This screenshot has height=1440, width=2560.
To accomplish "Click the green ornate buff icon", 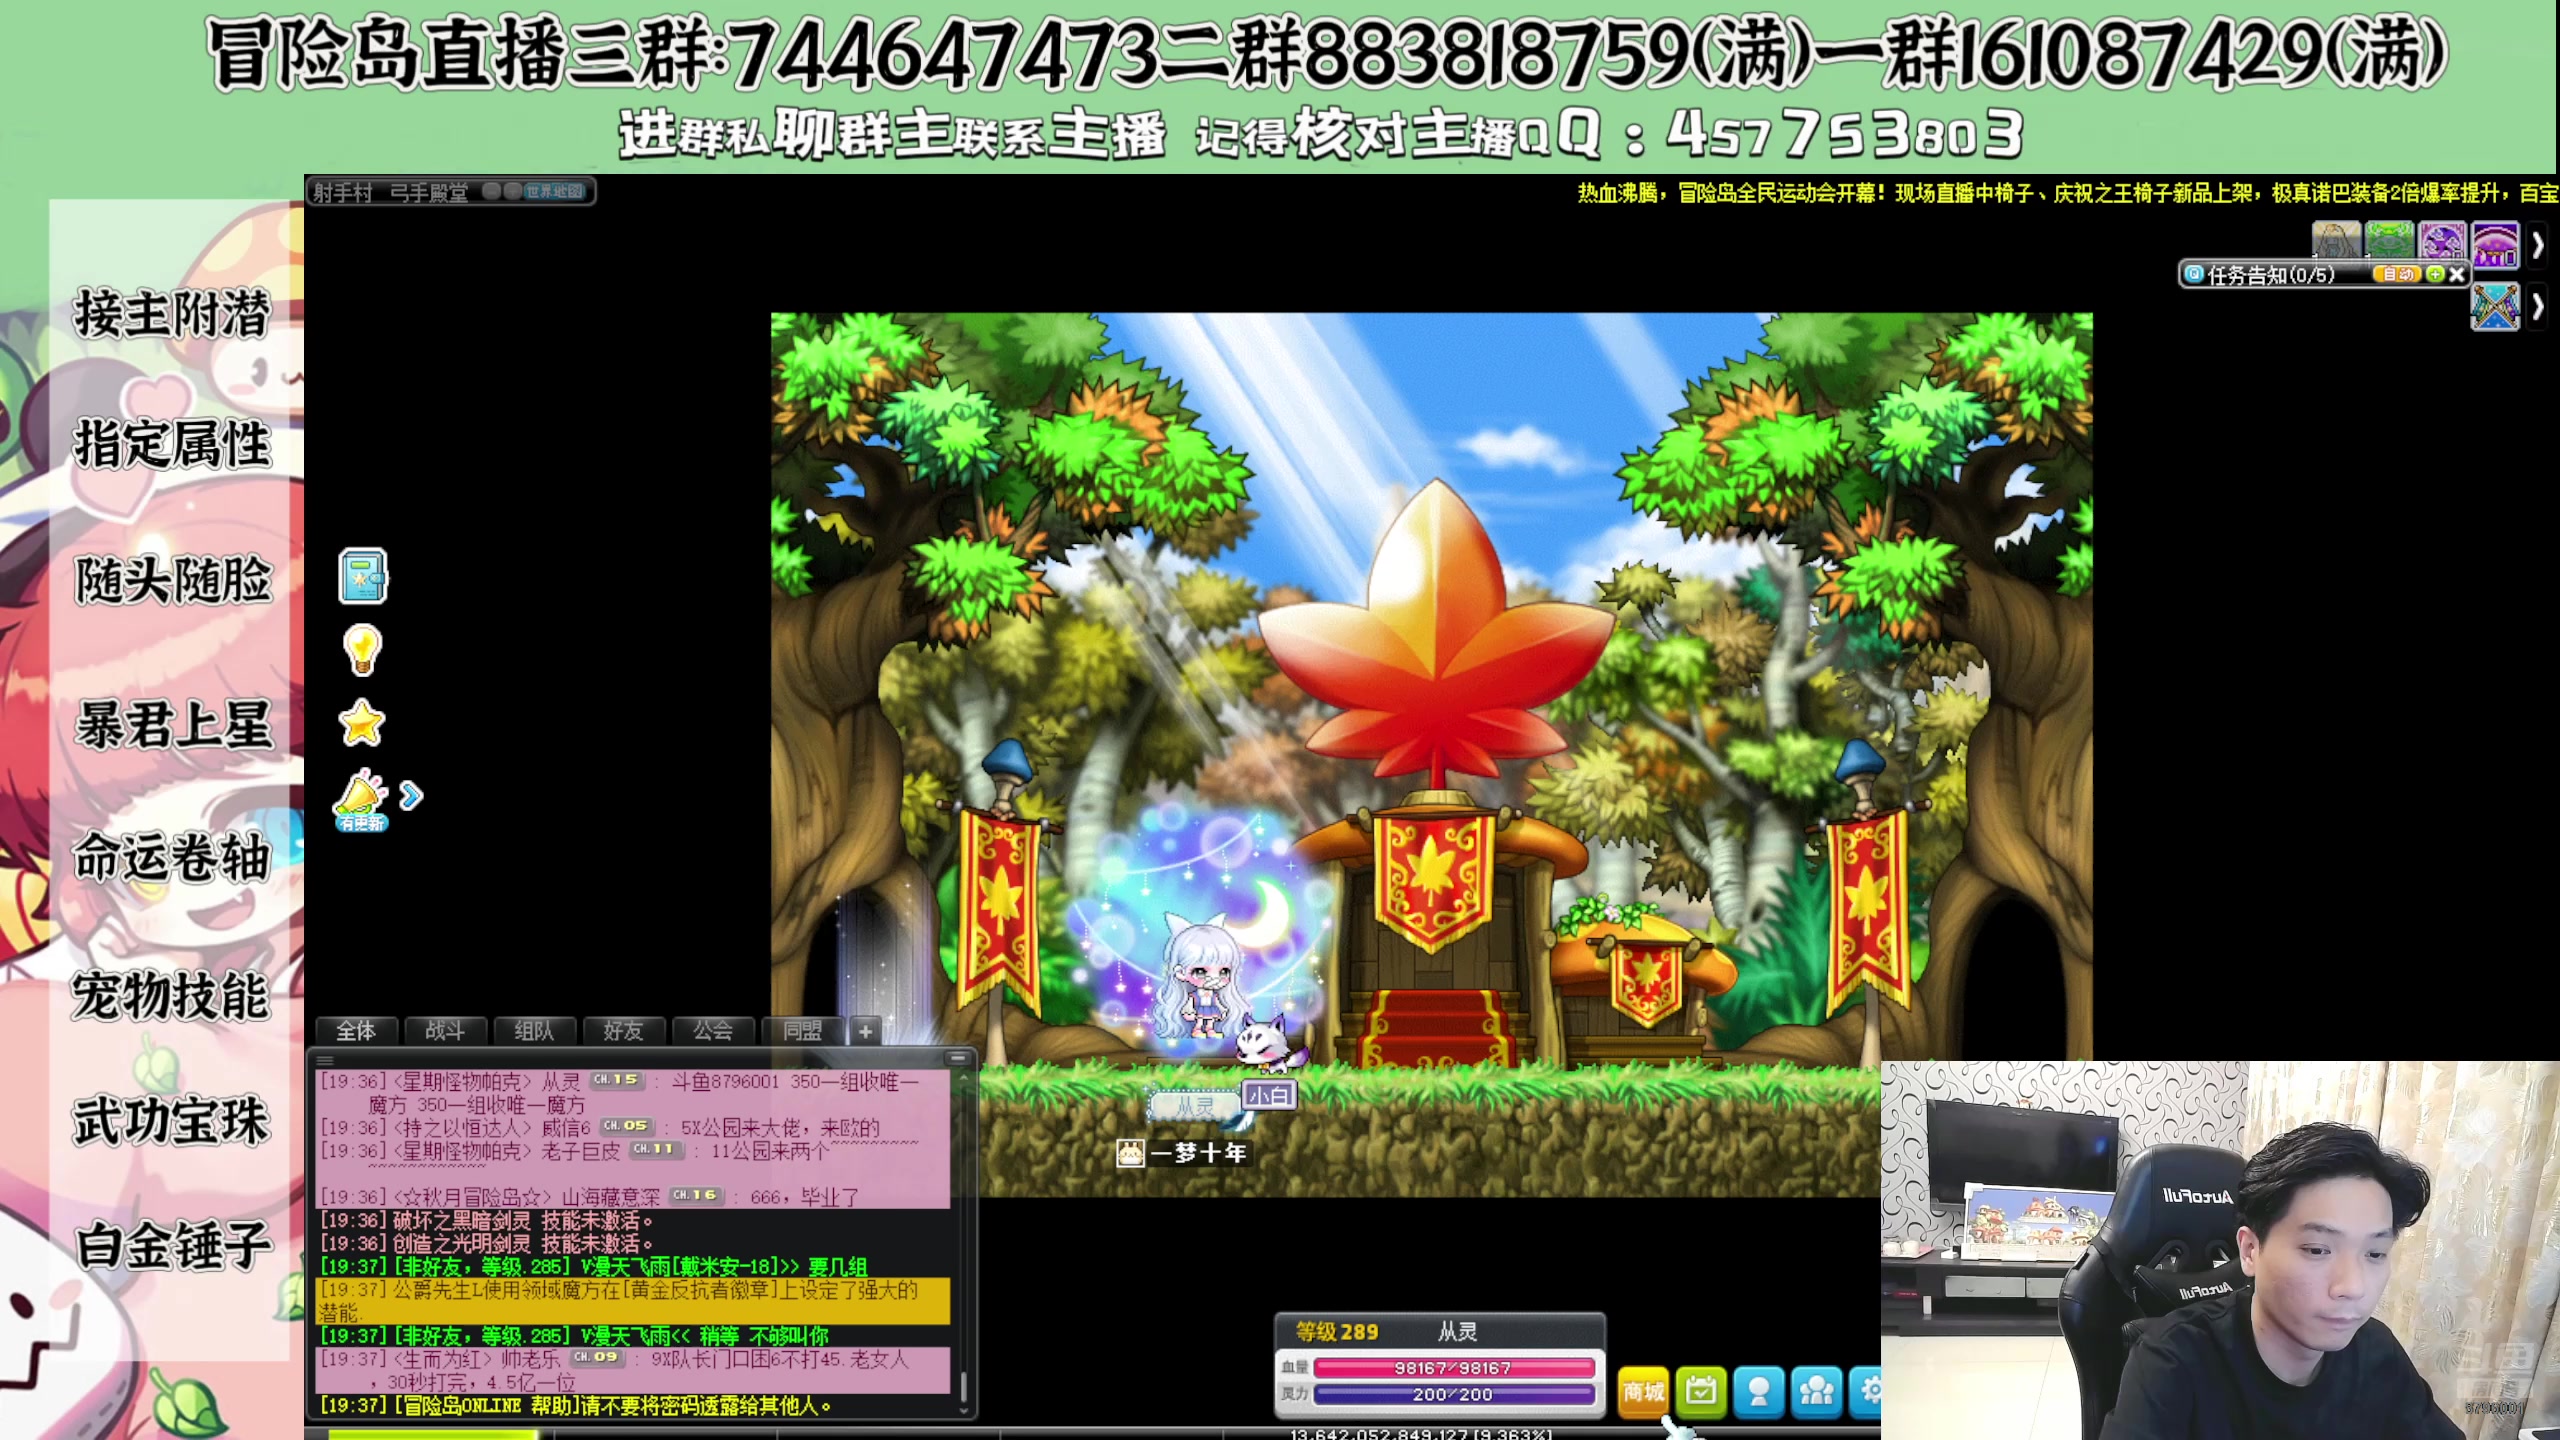I will click(x=2389, y=242).
